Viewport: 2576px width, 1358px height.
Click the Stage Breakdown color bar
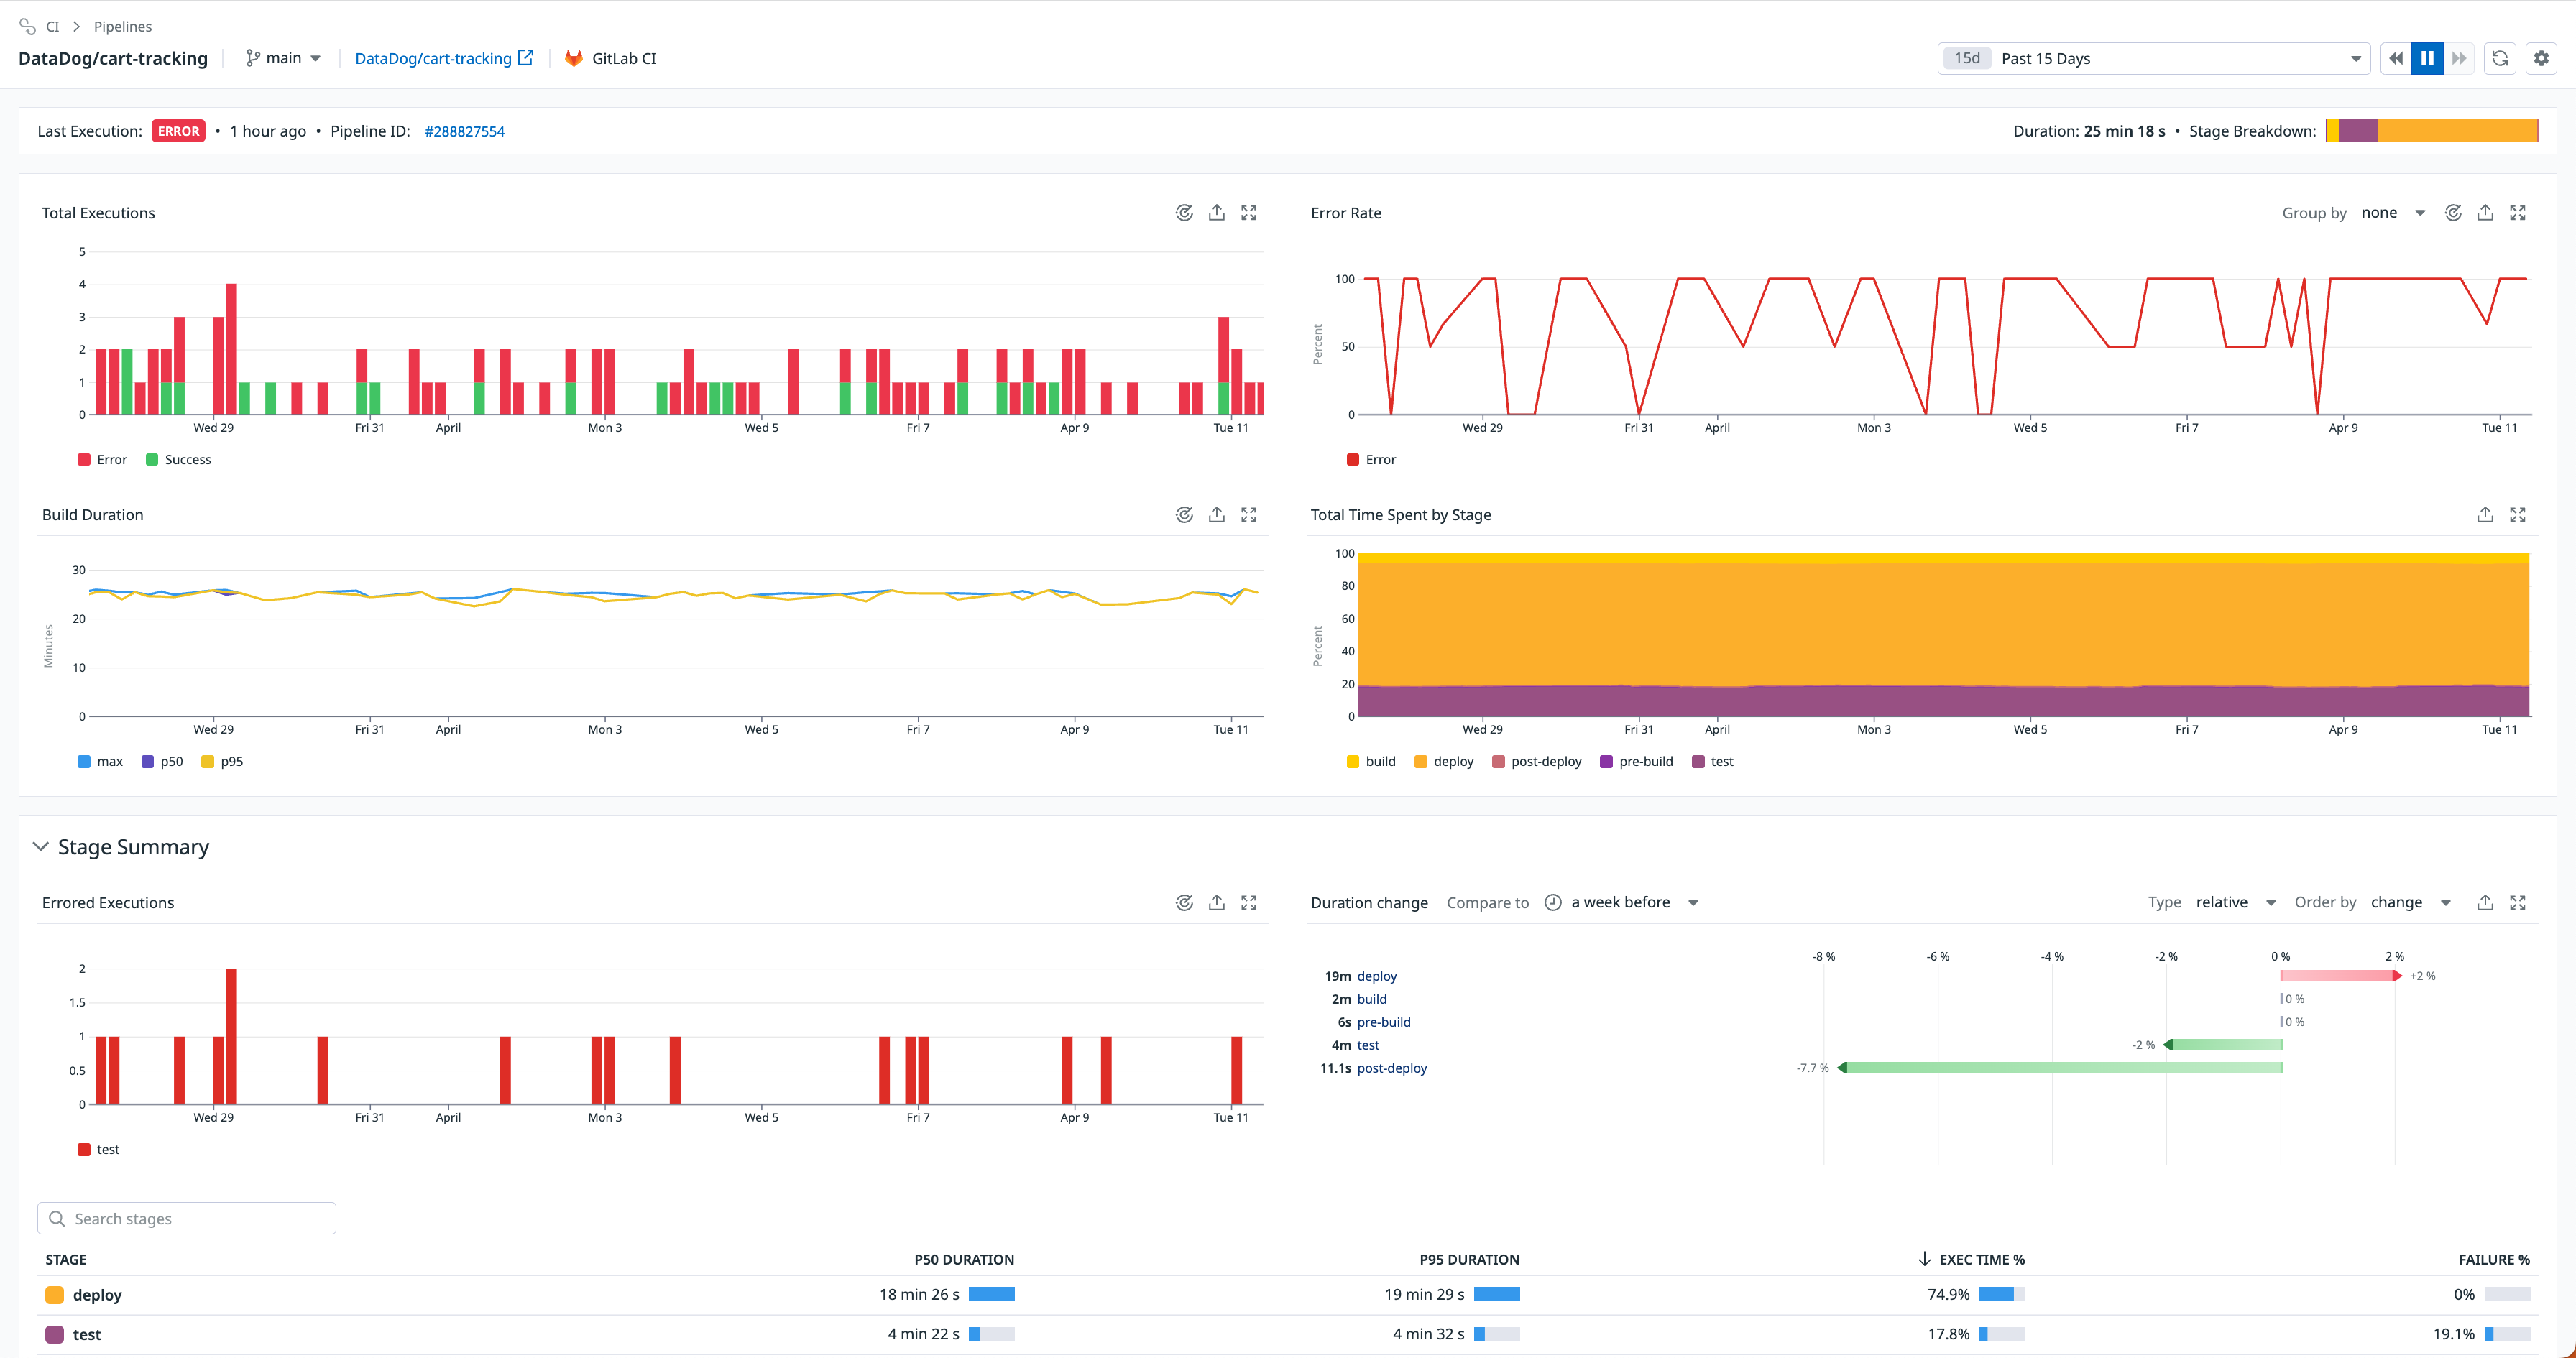coord(2432,131)
